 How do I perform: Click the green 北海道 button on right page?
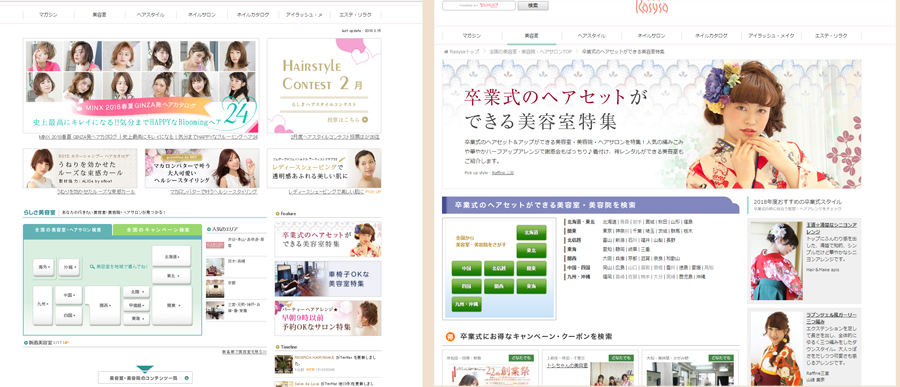pyautogui.click(x=531, y=233)
